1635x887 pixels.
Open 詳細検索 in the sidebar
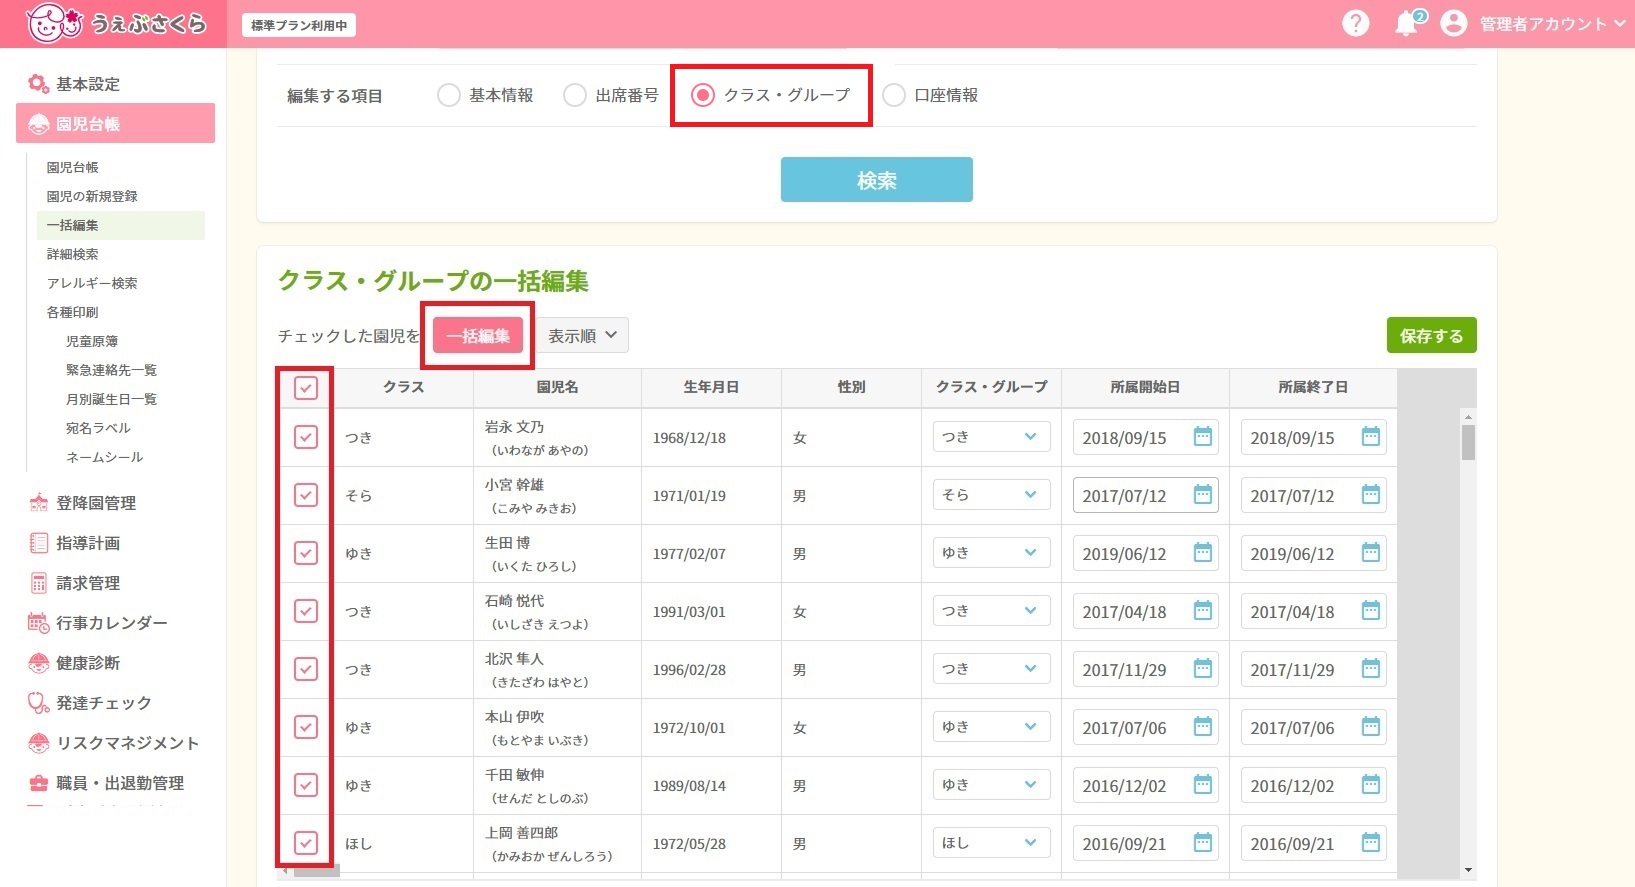click(x=72, y=254)
